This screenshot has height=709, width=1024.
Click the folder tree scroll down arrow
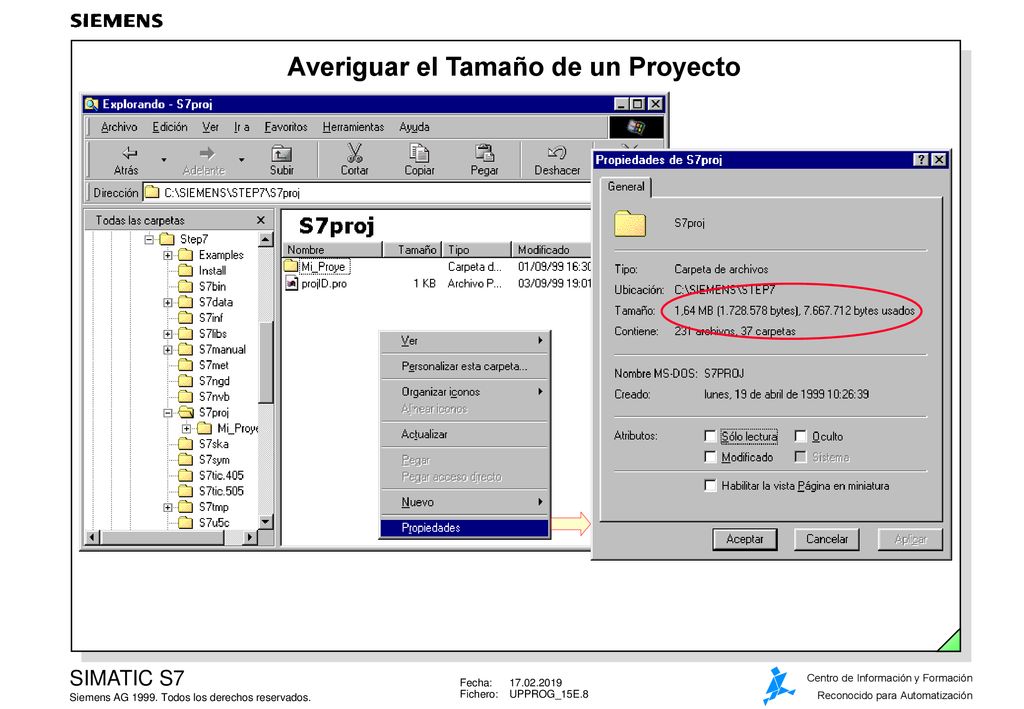(266, 522)
